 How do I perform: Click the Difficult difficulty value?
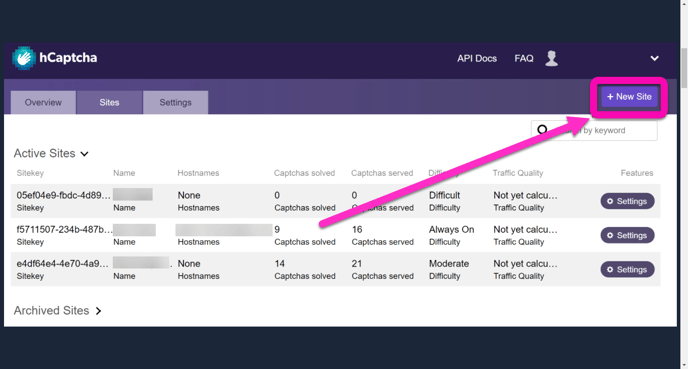(444, 195)
